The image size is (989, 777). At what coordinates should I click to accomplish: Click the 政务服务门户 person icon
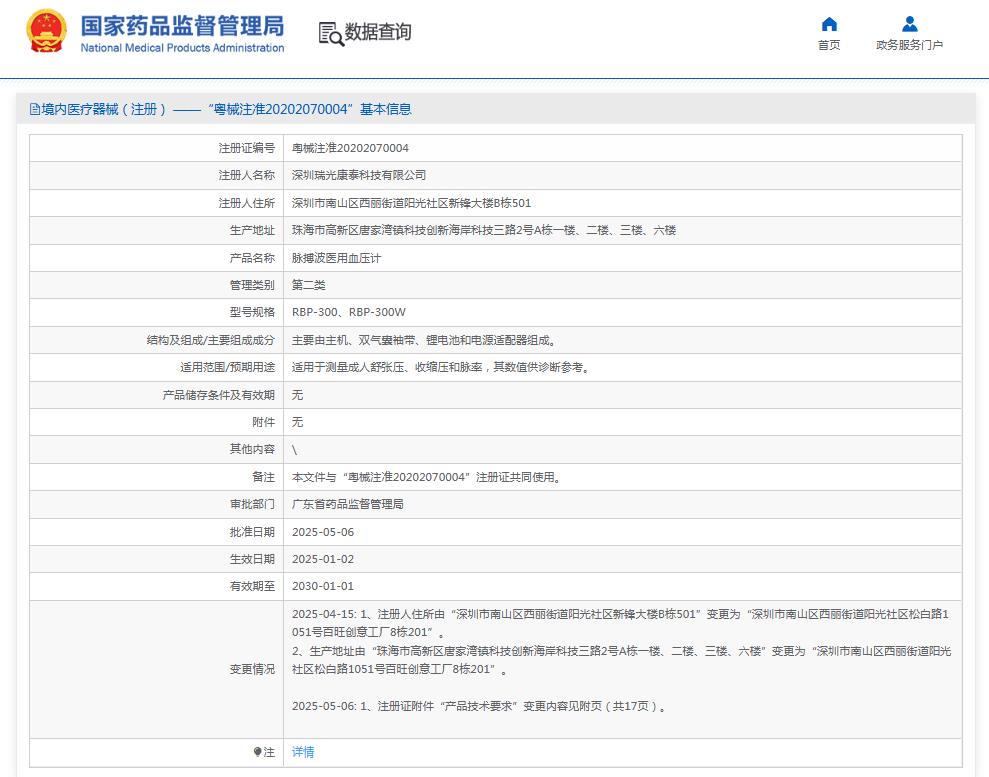click(909, 25)
